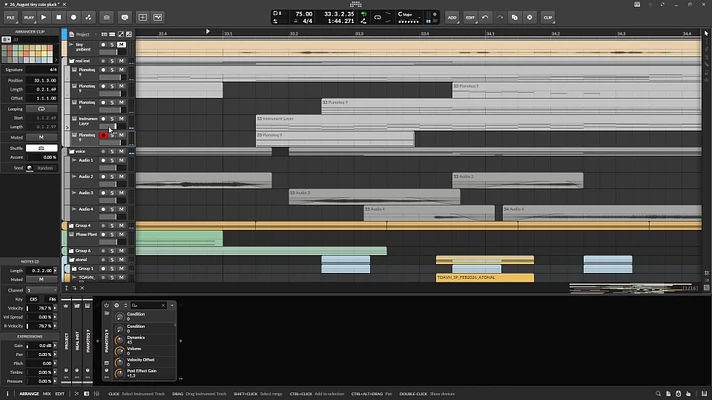Adjust the Velocity slider in the Notes panel

coord(41,308)
